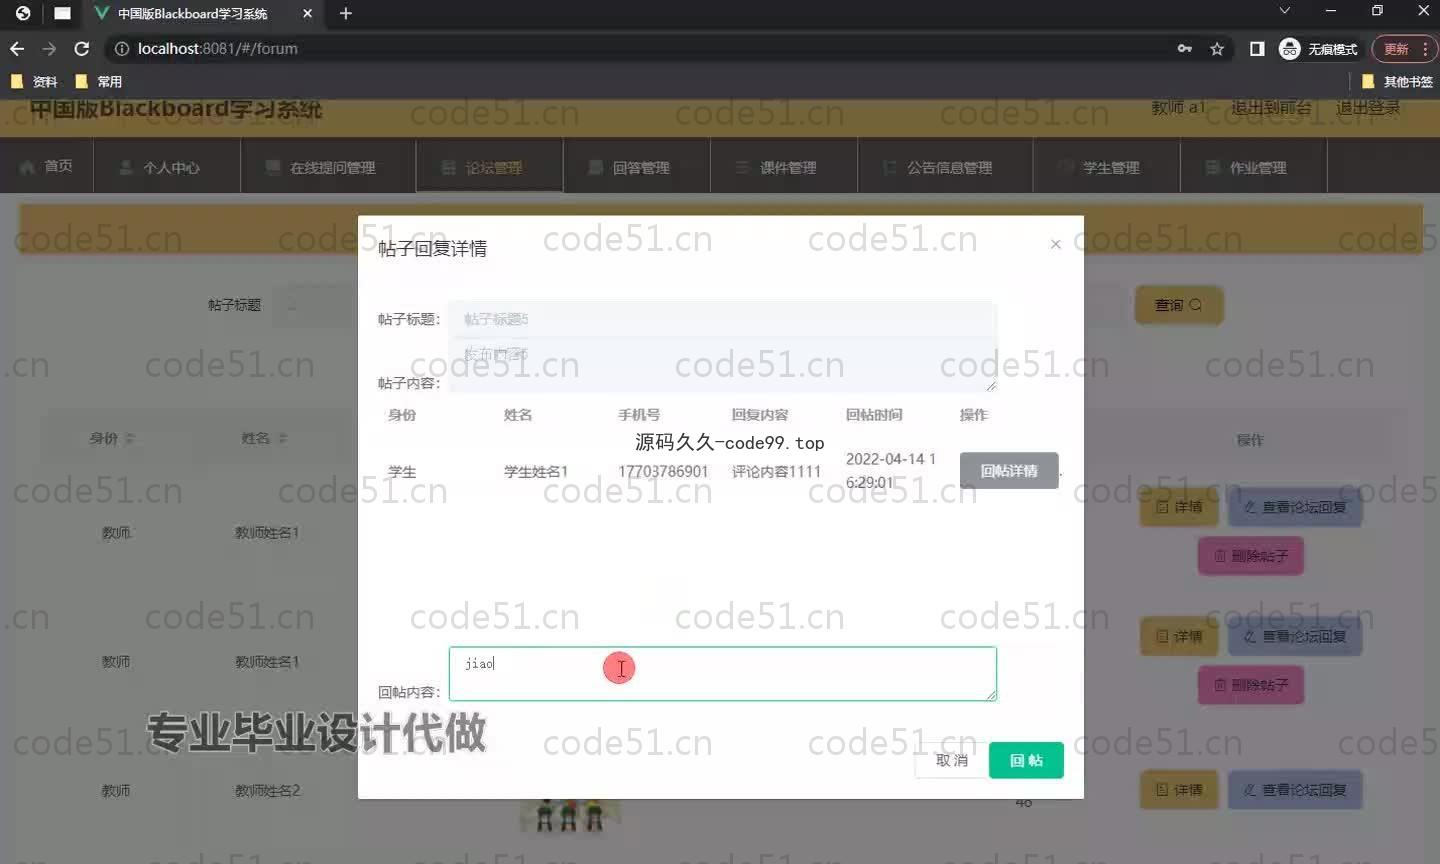The height and width of the screenshot is (864, 1440).
Task: Click the 回帖内容 text area
Action: click(722, 673)
